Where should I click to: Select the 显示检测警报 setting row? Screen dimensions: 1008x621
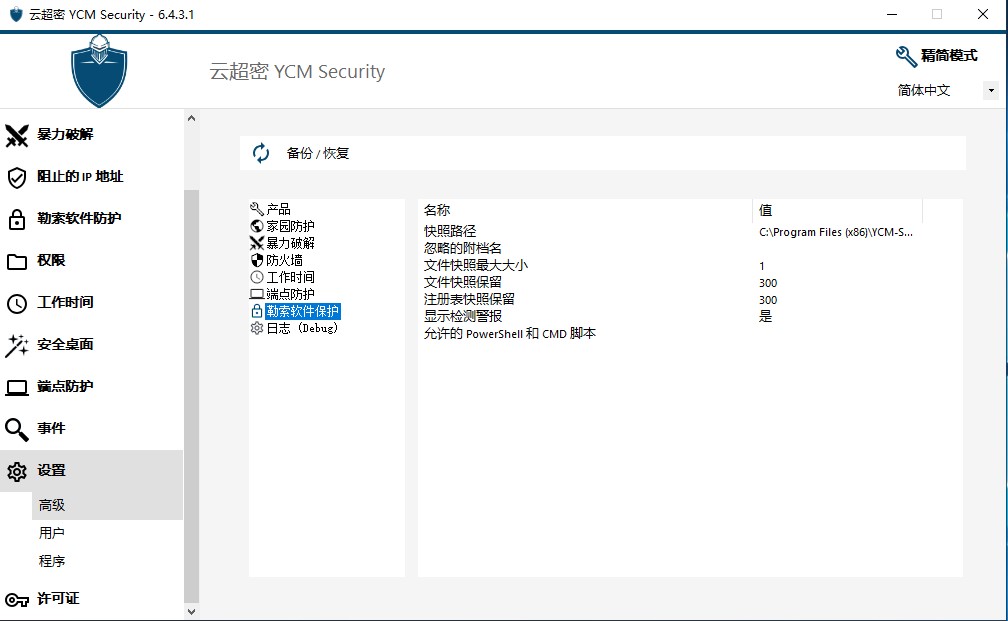pyautogui.click(x=463, y=316)
